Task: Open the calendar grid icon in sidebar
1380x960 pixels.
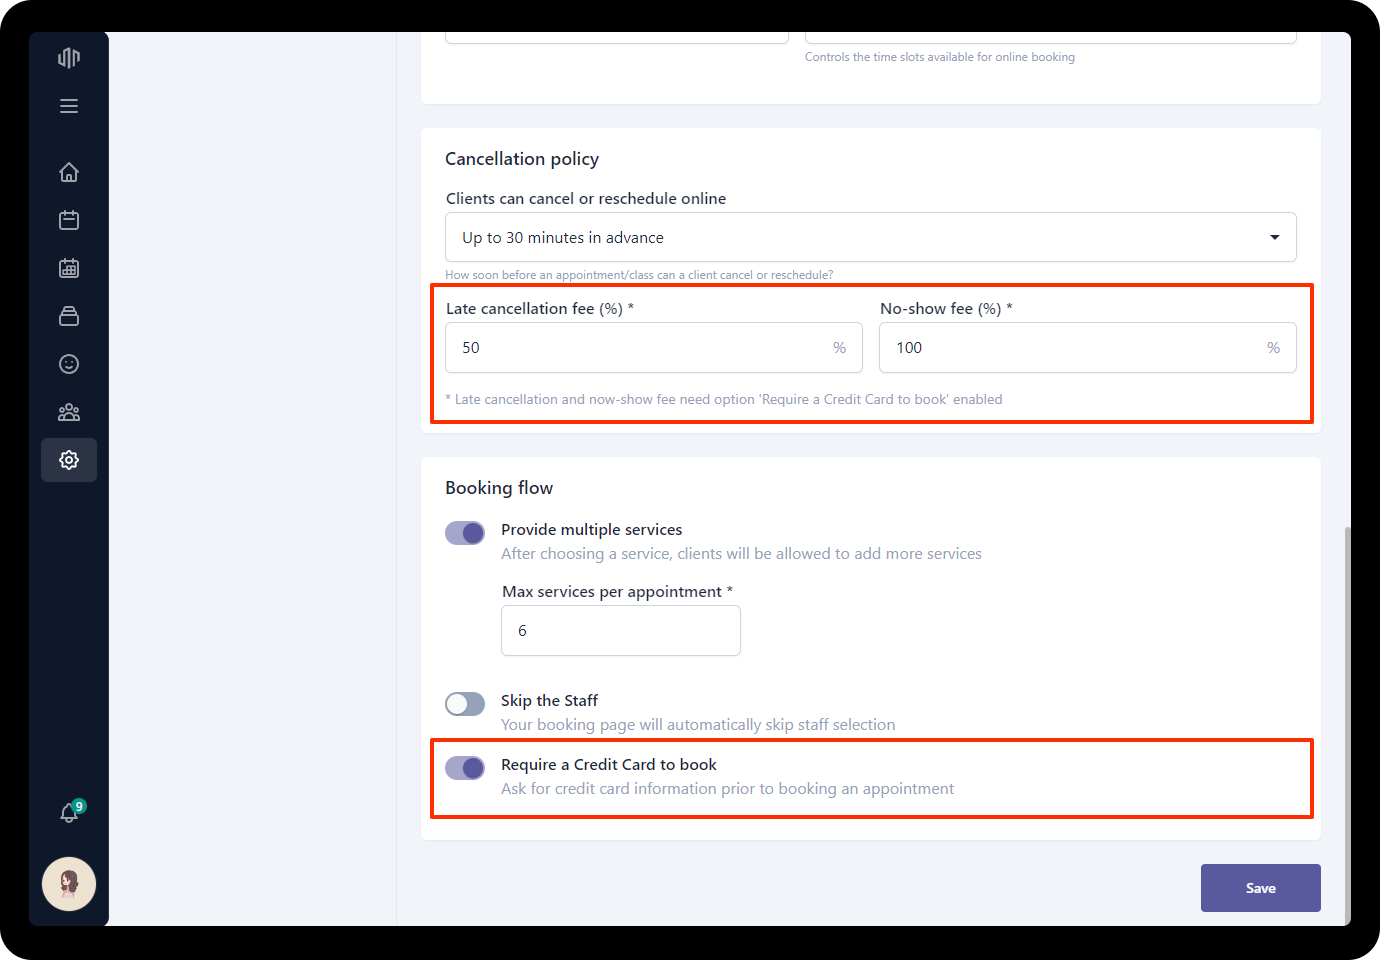Action: tap(69, 268)
